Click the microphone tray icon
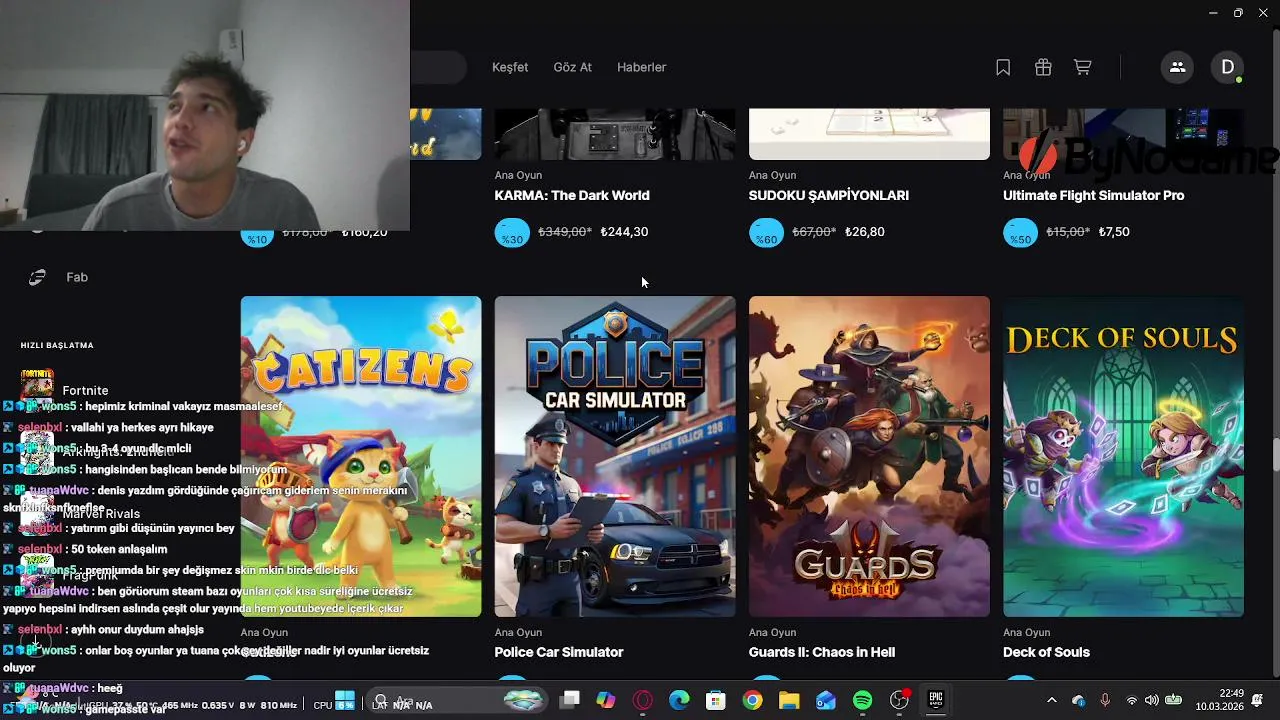Screen dimensions: 1280x720 (1105, 700)
